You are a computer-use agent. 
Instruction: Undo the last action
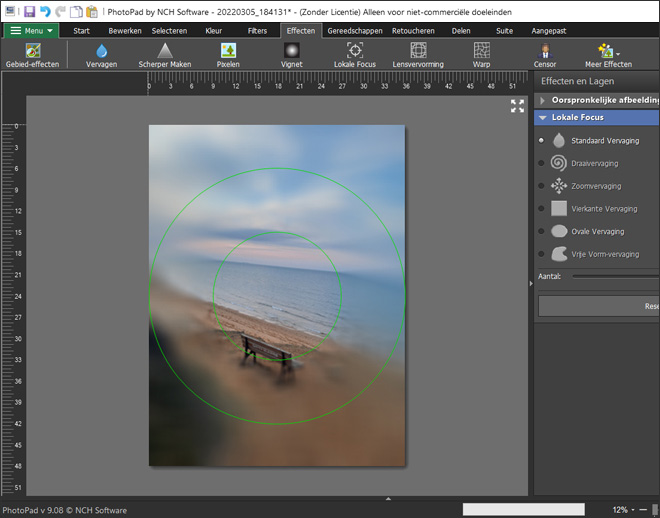pos(45,11)
